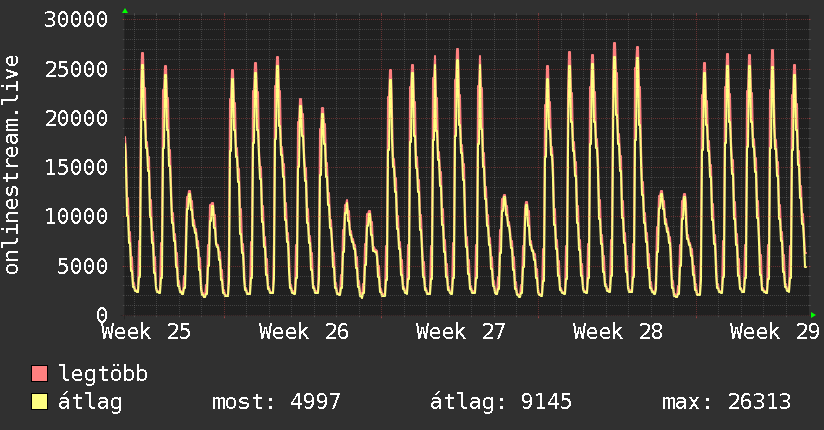The image size is (824, 430).
Task: Click the 30000 y-axis value
Action: (x=76, y=20)
